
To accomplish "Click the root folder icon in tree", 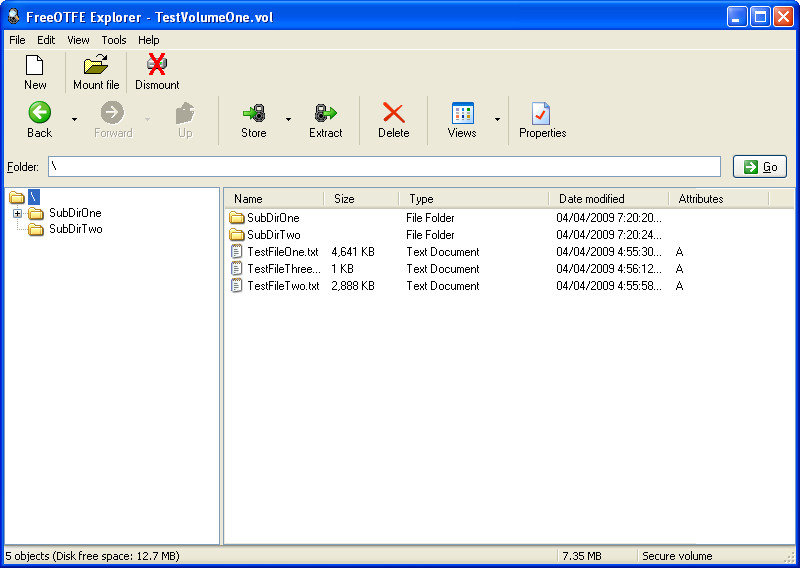I will coord(17,197).
